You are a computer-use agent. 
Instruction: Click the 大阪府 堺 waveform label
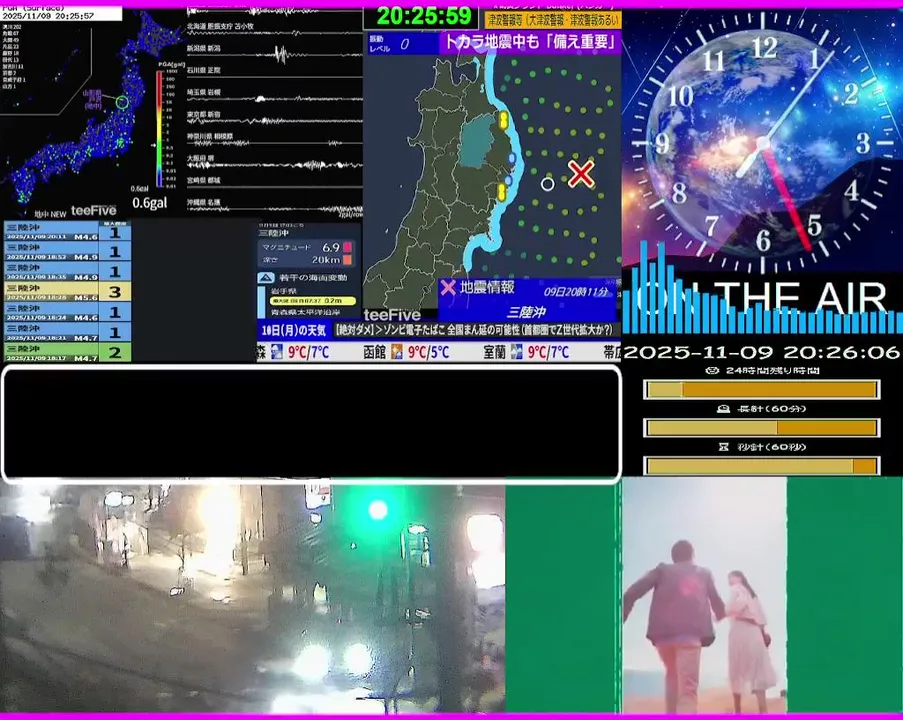200,158
